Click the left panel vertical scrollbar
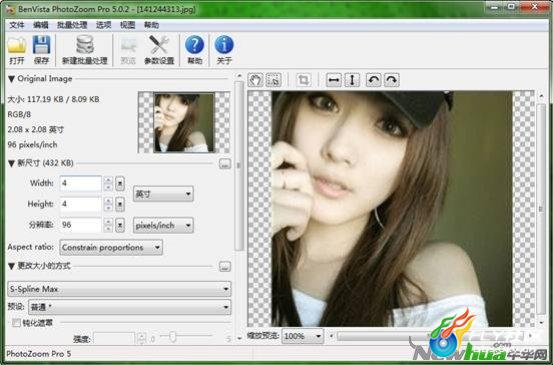Viewport: 553px width, 365px height. click(239, 166)
